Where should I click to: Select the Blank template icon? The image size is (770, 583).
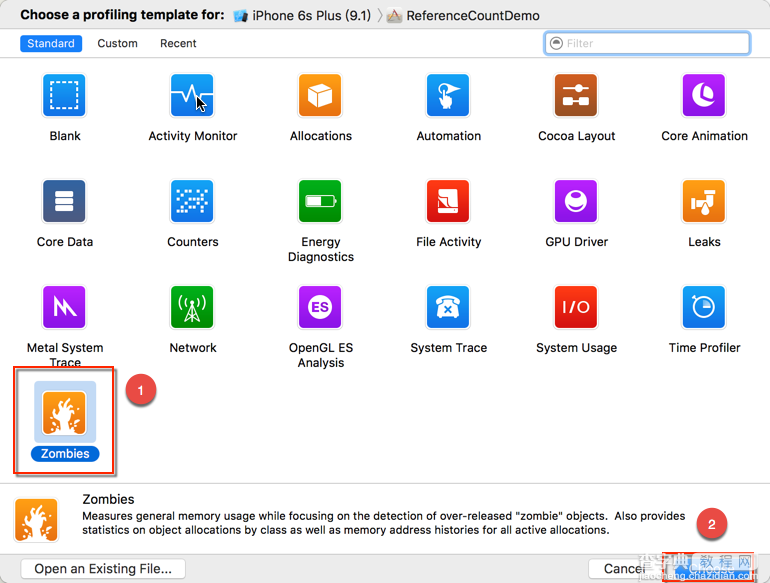click(64, 95)
